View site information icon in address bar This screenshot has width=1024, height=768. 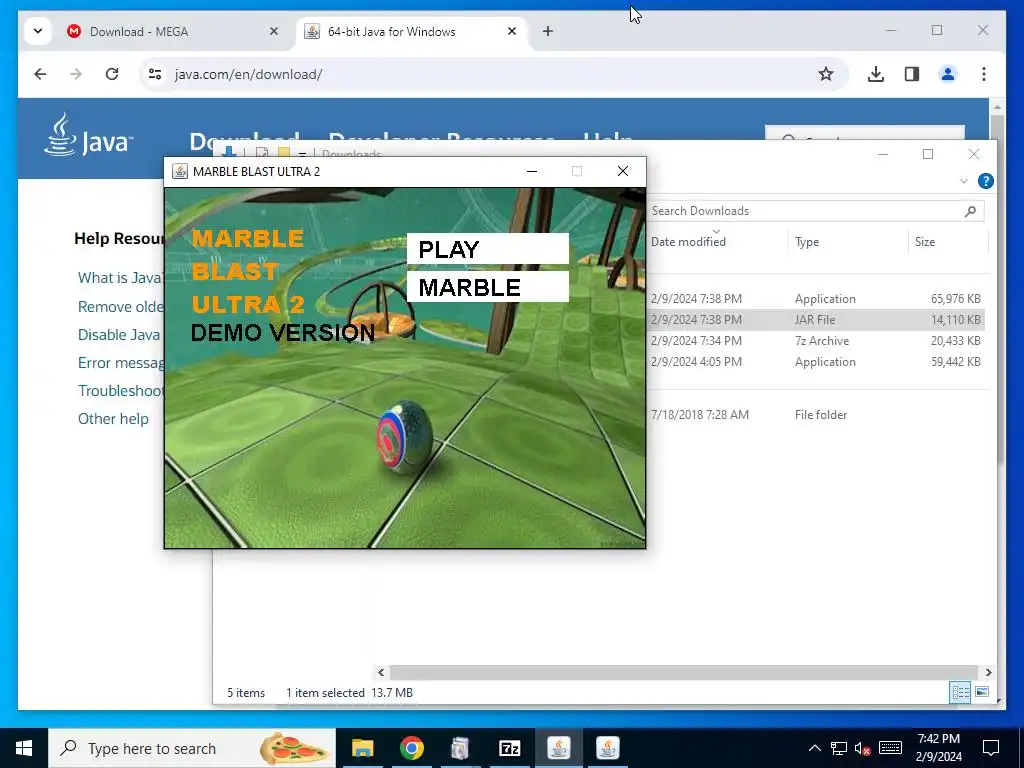155,74
